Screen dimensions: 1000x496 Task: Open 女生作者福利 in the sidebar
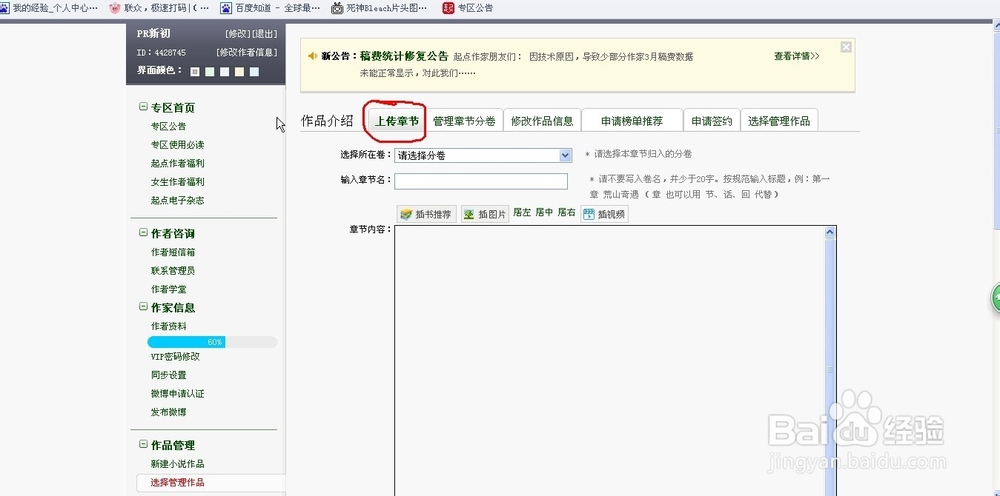click(177, 182)
